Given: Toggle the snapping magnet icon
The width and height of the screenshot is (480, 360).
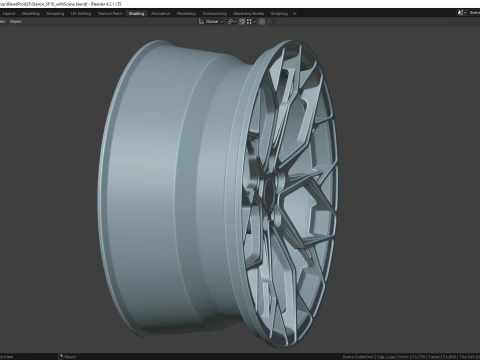Looking at the screenshot, I should coord(242,22).
